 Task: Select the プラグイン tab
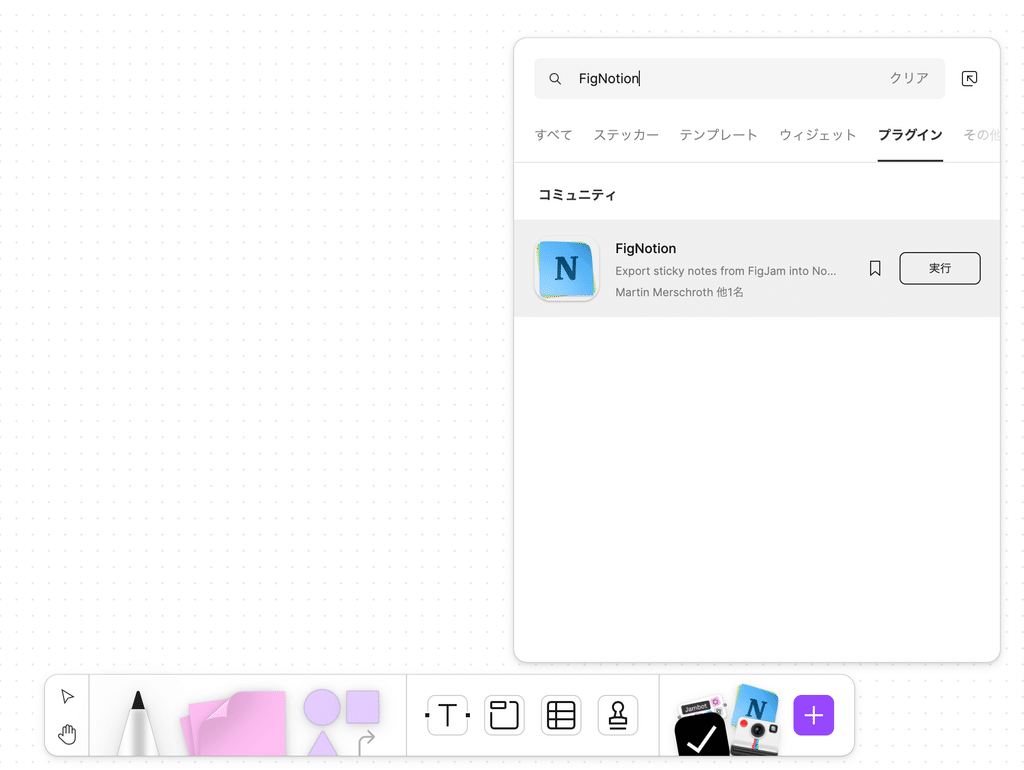(910, 135)
